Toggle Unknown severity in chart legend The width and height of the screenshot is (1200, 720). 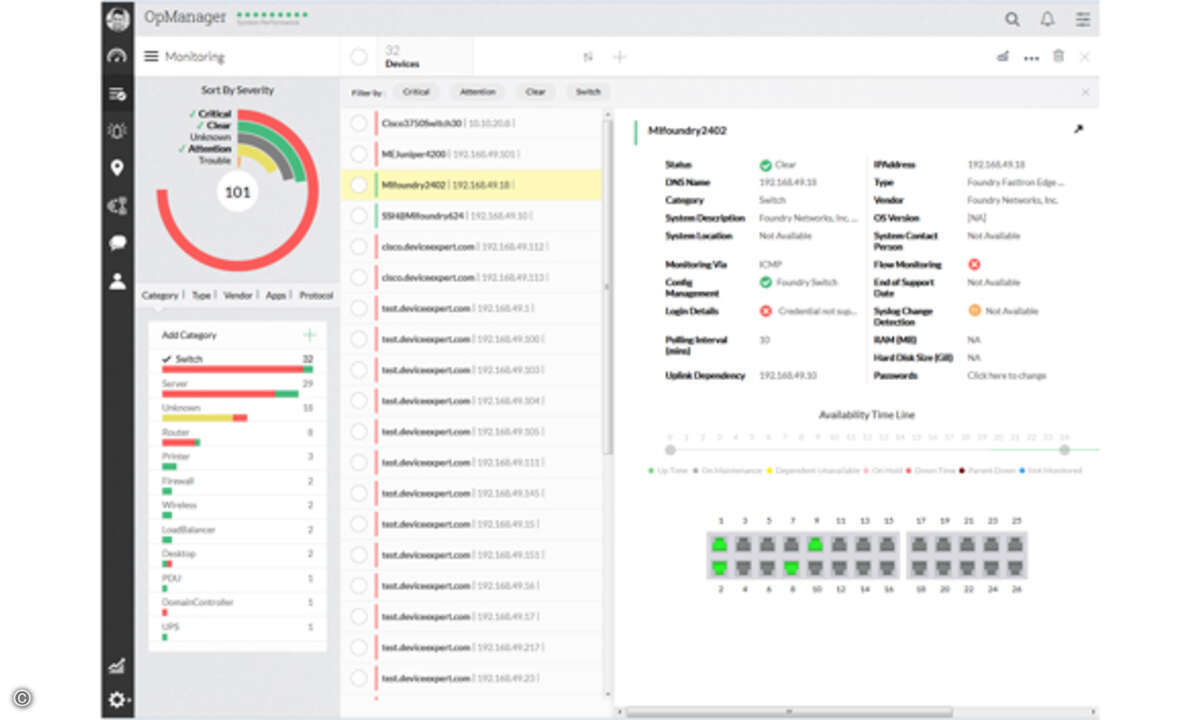click(211, 137)
